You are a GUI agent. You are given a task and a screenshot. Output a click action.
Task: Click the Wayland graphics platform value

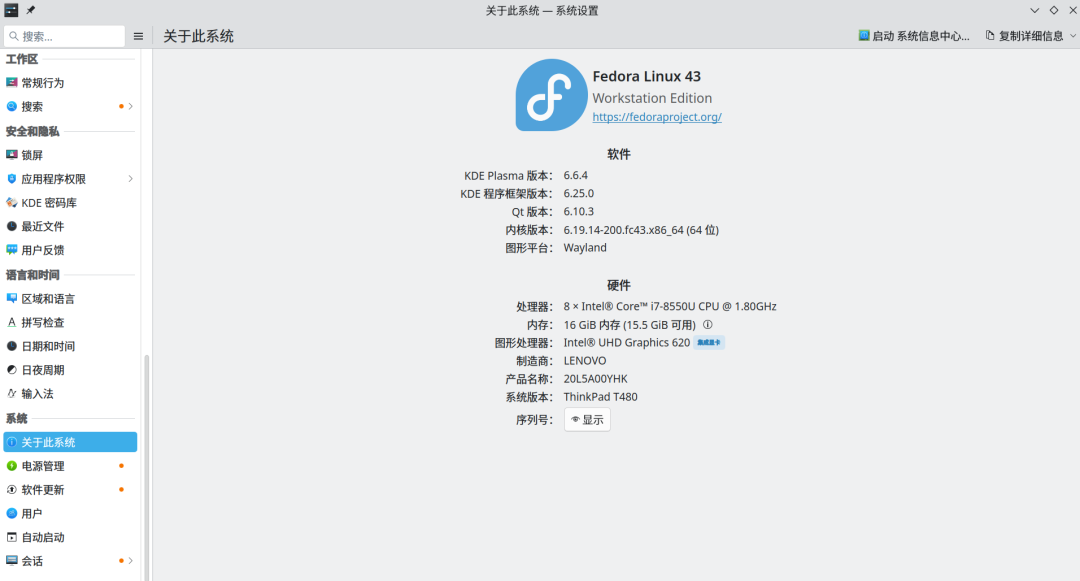tap(585, 248)
